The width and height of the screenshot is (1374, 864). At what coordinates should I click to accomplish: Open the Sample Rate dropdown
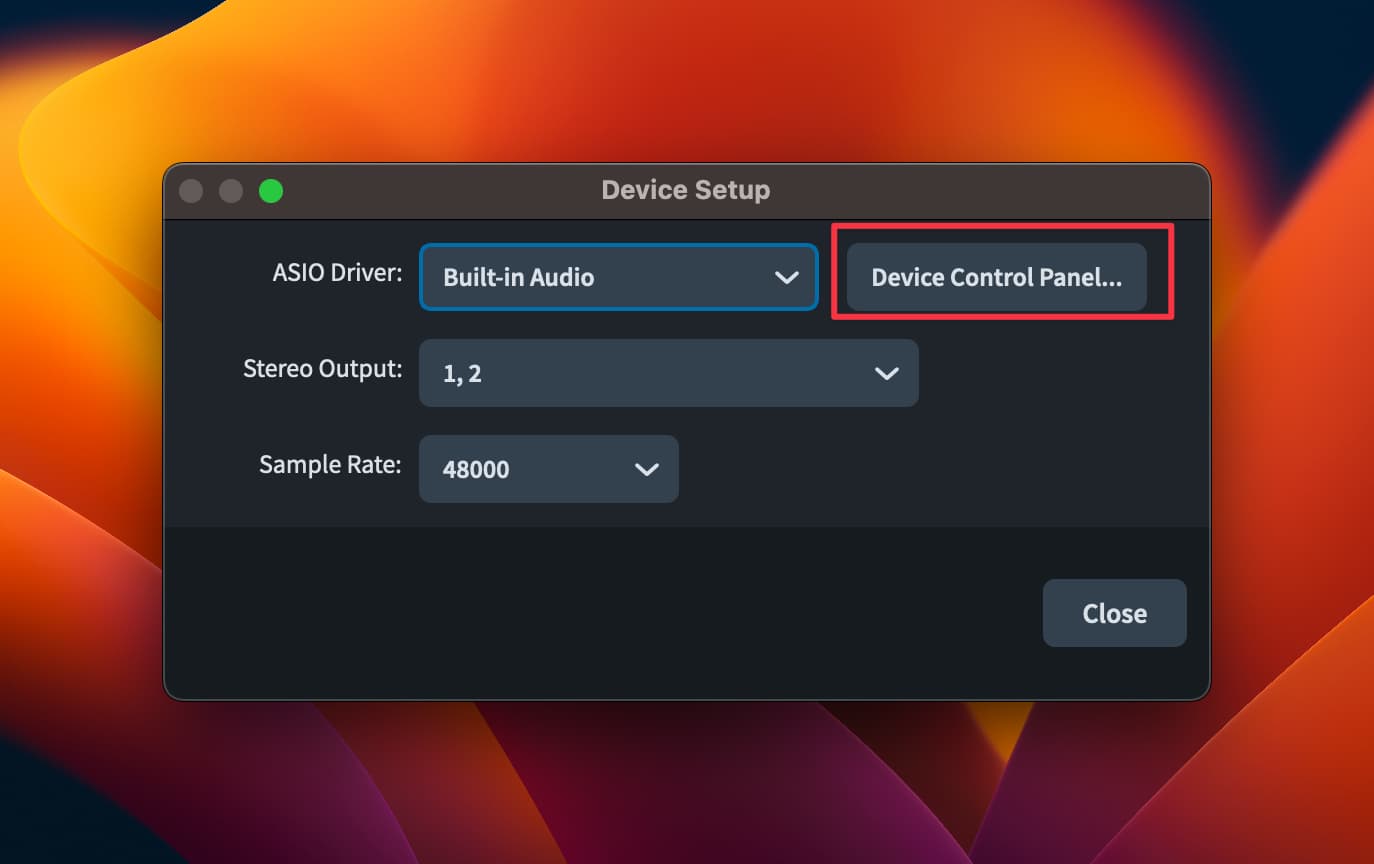pos(548,469)
